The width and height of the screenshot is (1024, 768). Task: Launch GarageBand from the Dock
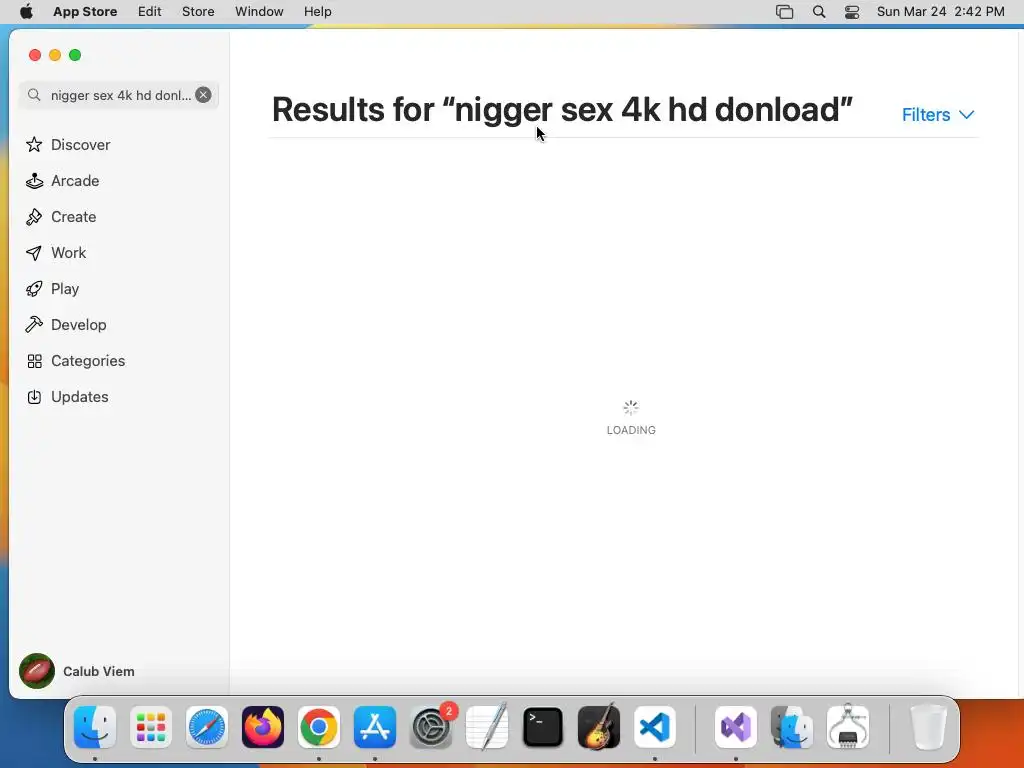pos(599,727)
